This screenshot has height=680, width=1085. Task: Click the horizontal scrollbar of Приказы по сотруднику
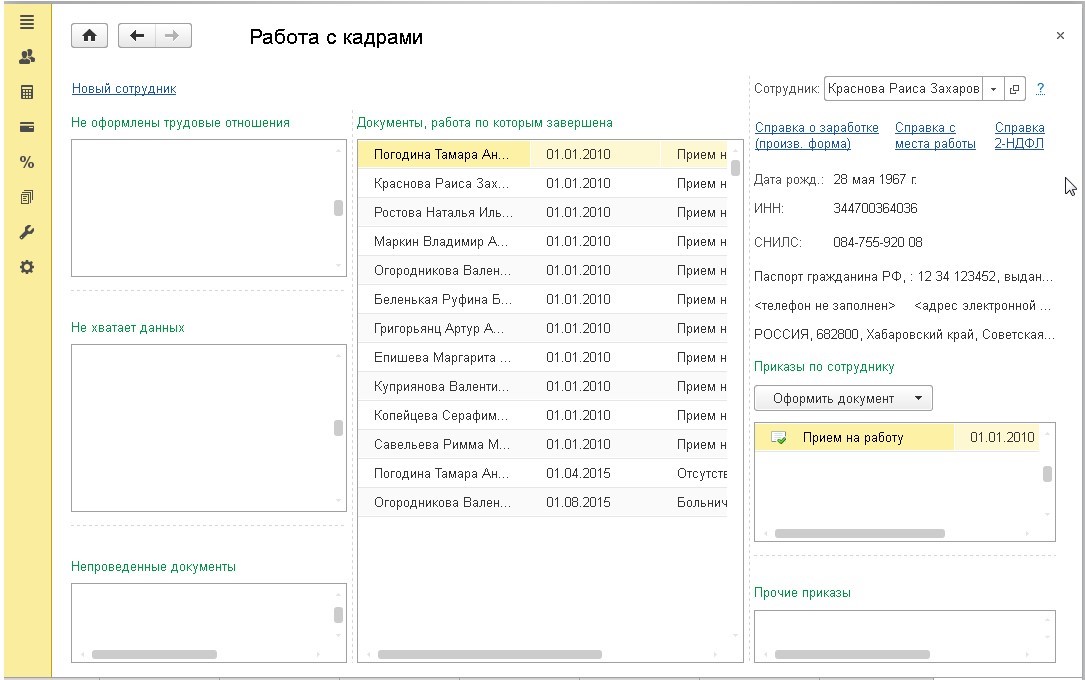[x=859, y=534]
